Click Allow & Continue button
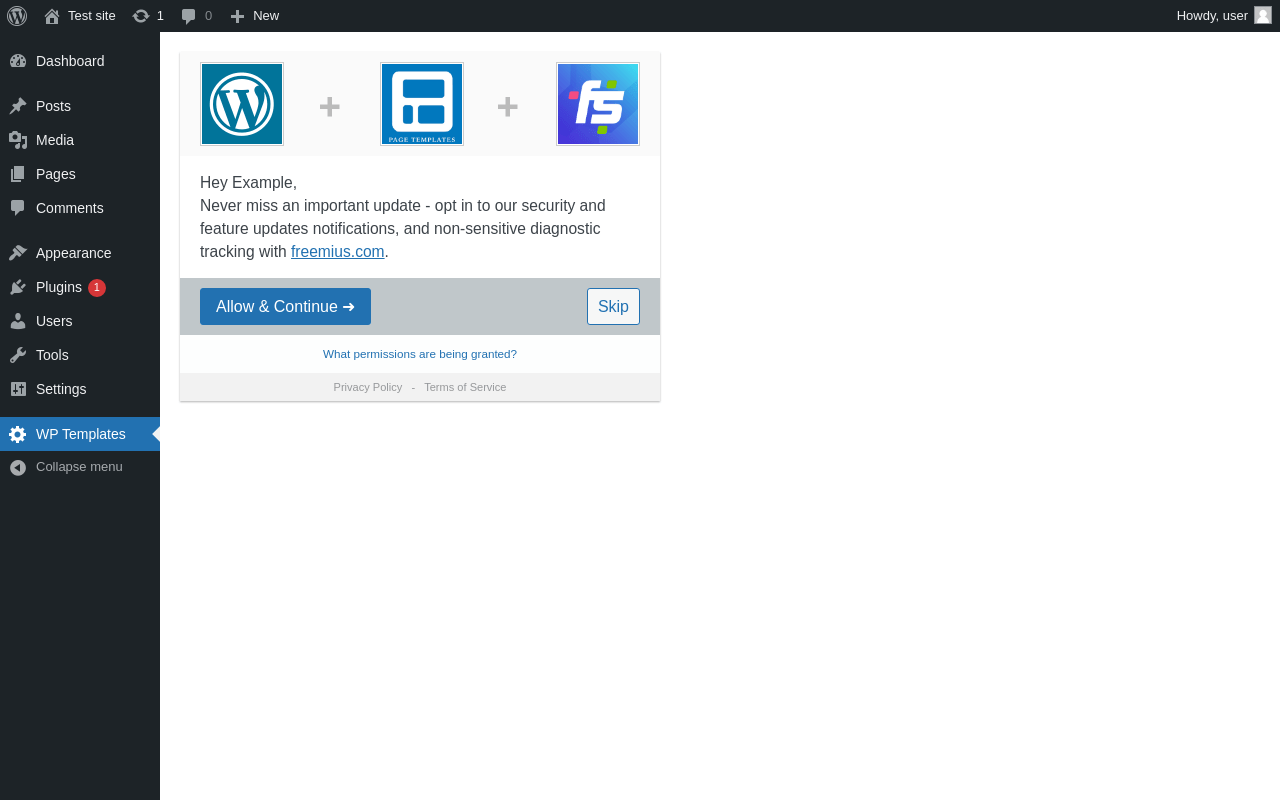Image resolution: width=1280 pixels, height=800 pixels. pyautogui.click(x=285, y=306)
